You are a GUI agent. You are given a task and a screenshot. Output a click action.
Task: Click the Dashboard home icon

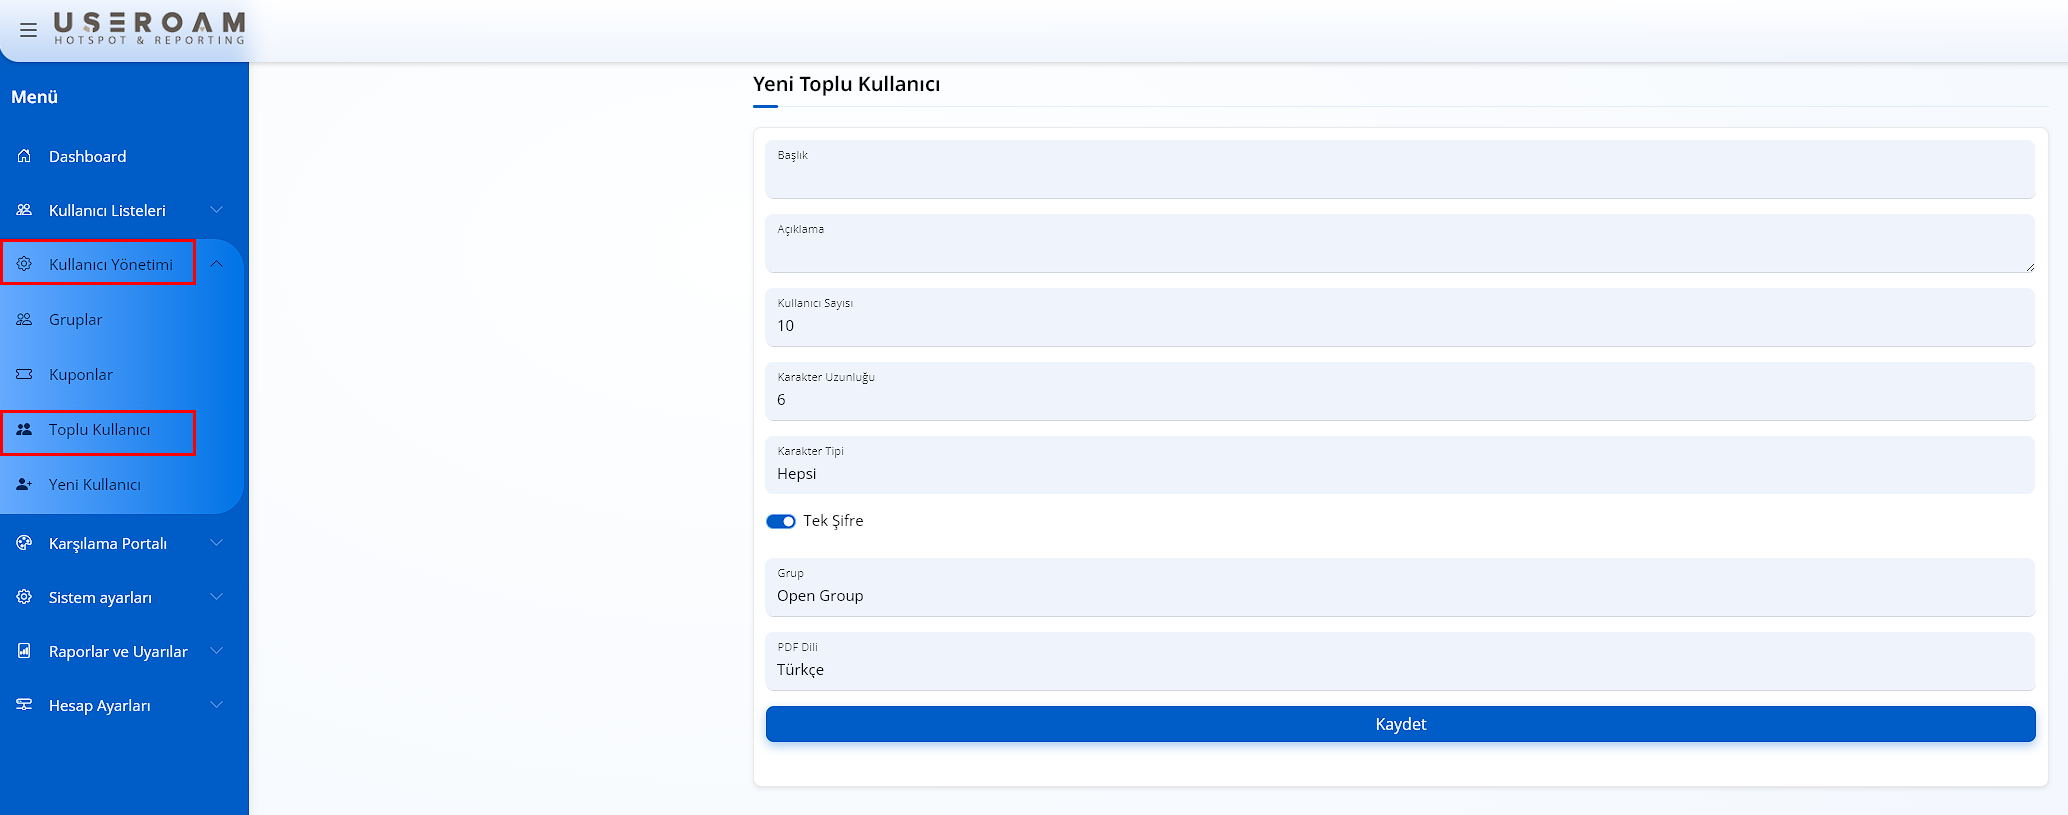point(24,156)
